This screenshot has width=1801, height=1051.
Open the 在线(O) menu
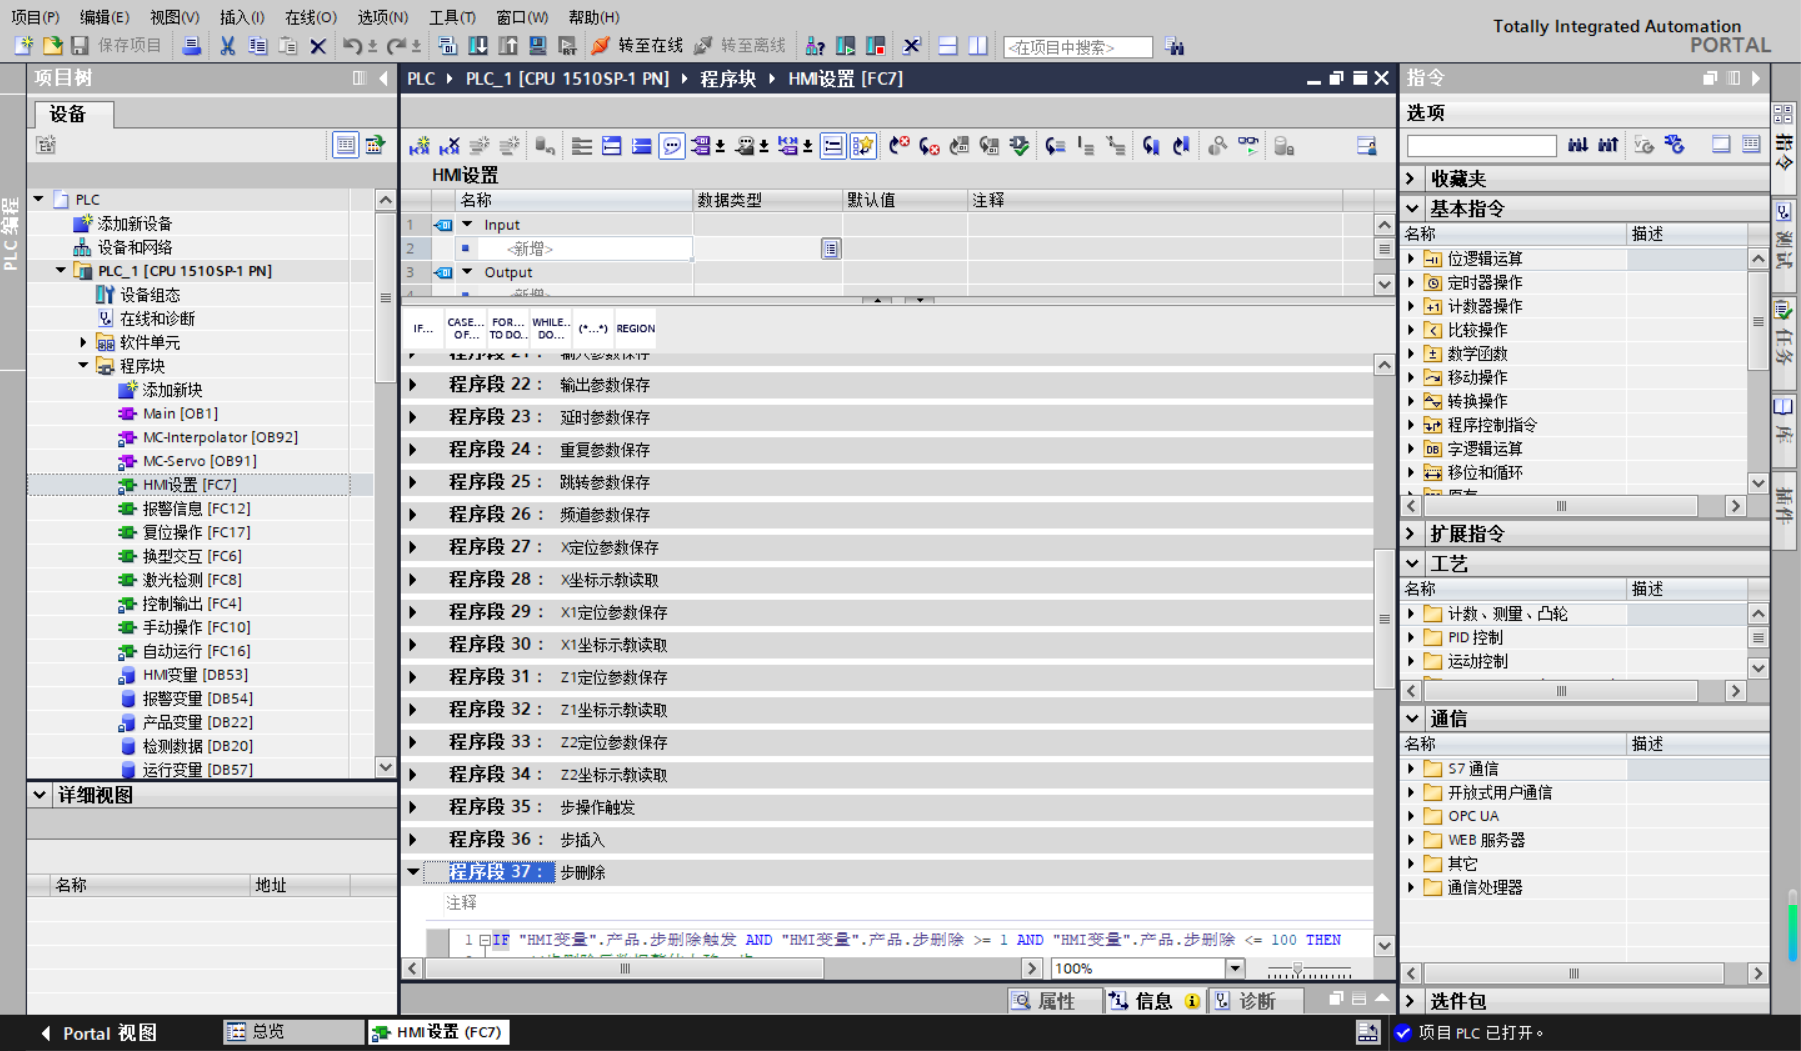pos(310,17)
